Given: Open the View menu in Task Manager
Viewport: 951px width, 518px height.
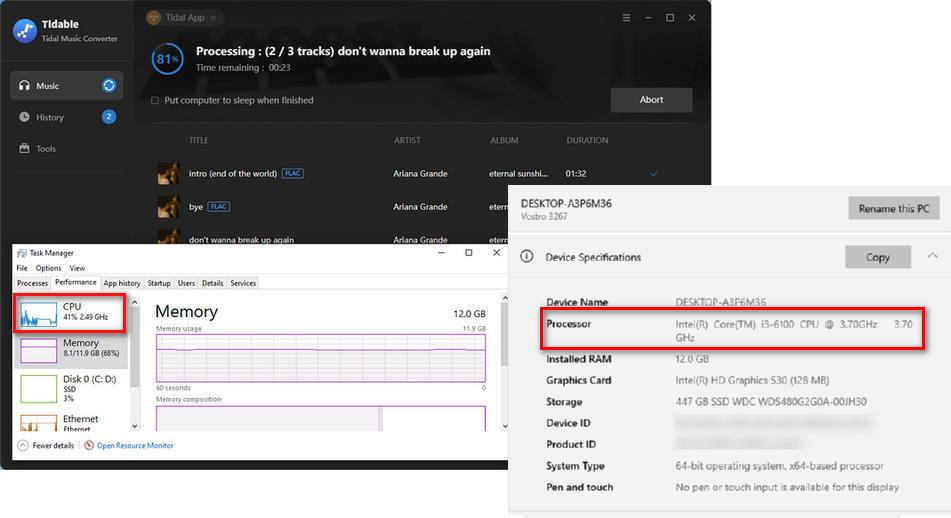Looking at the screenshot, I should [x=77, y=268].
